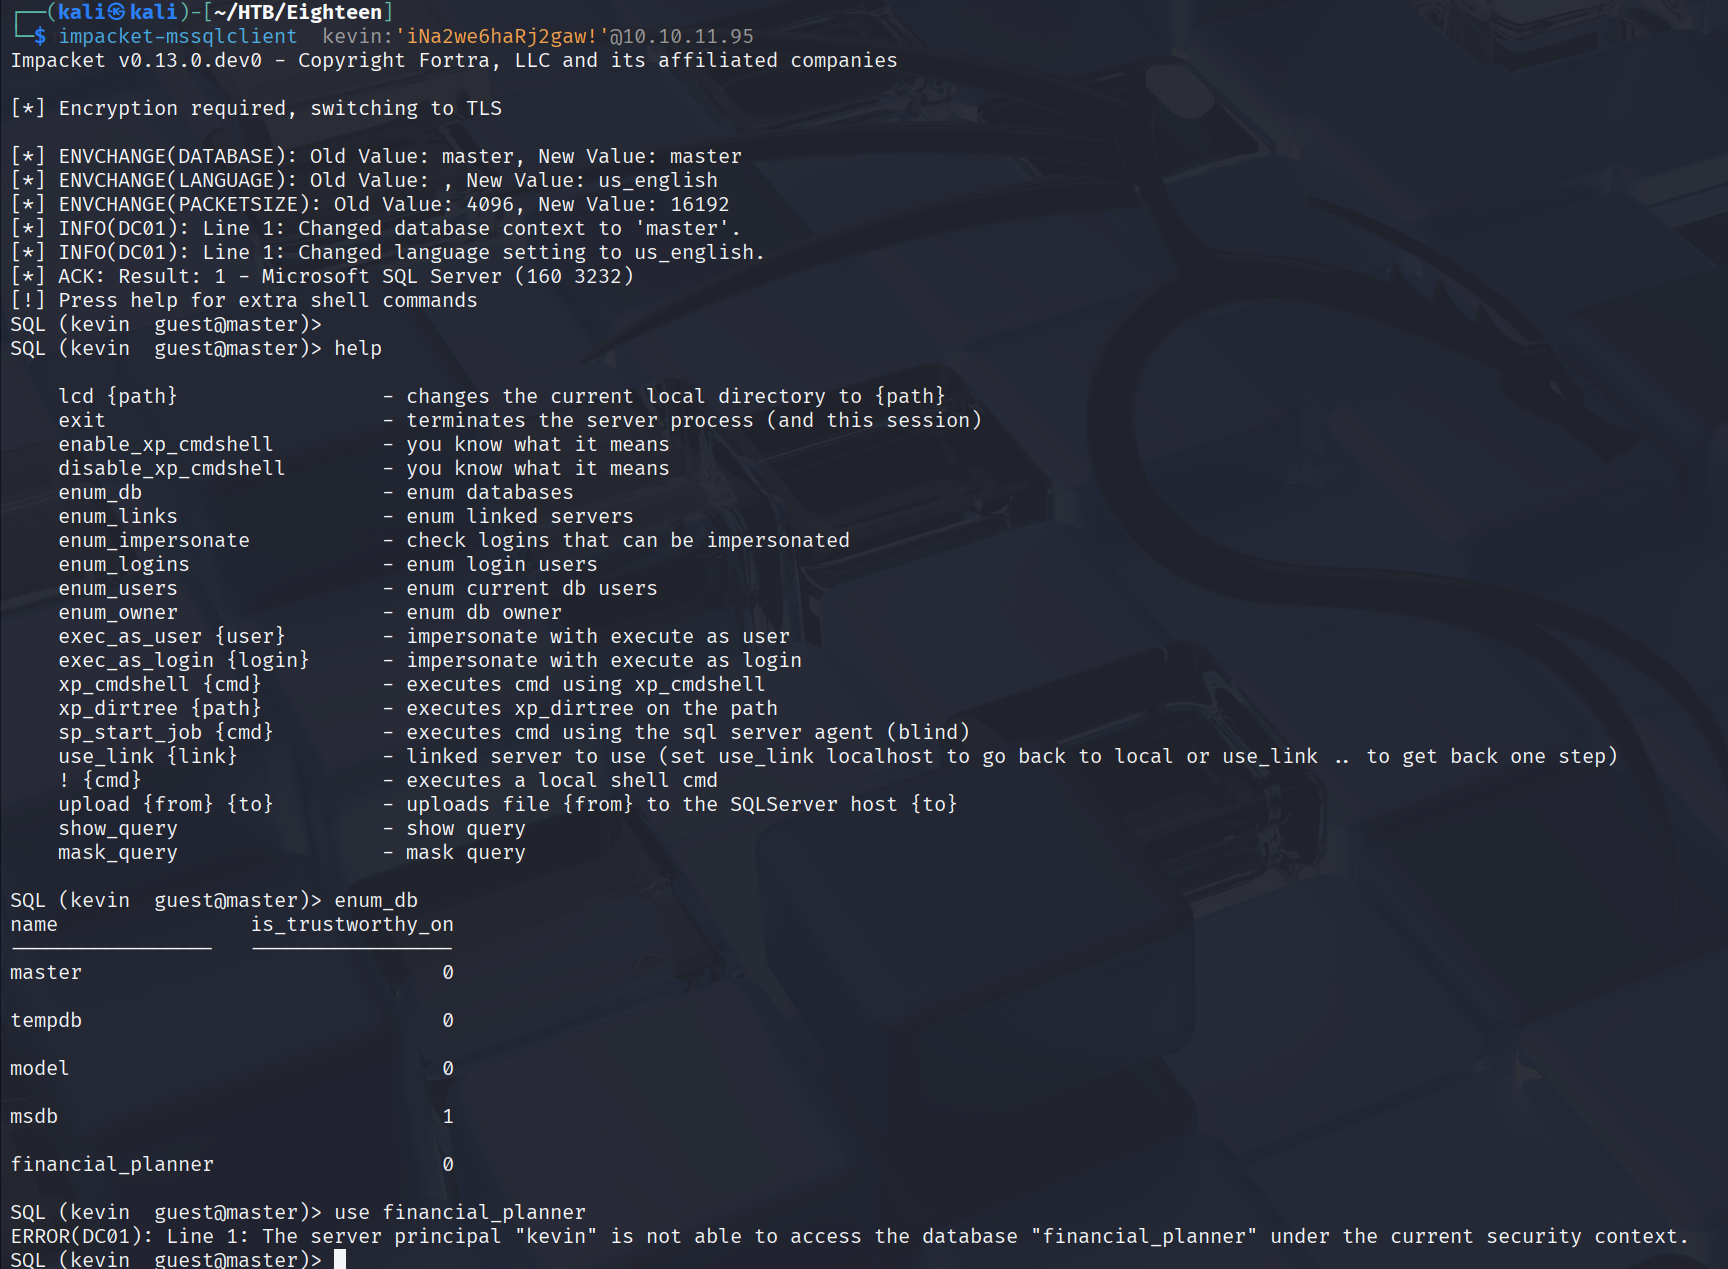Click the ENVCHANGE(LANGUAGE) output line
Screen dimensions: 1728x1269
point(364,180)
